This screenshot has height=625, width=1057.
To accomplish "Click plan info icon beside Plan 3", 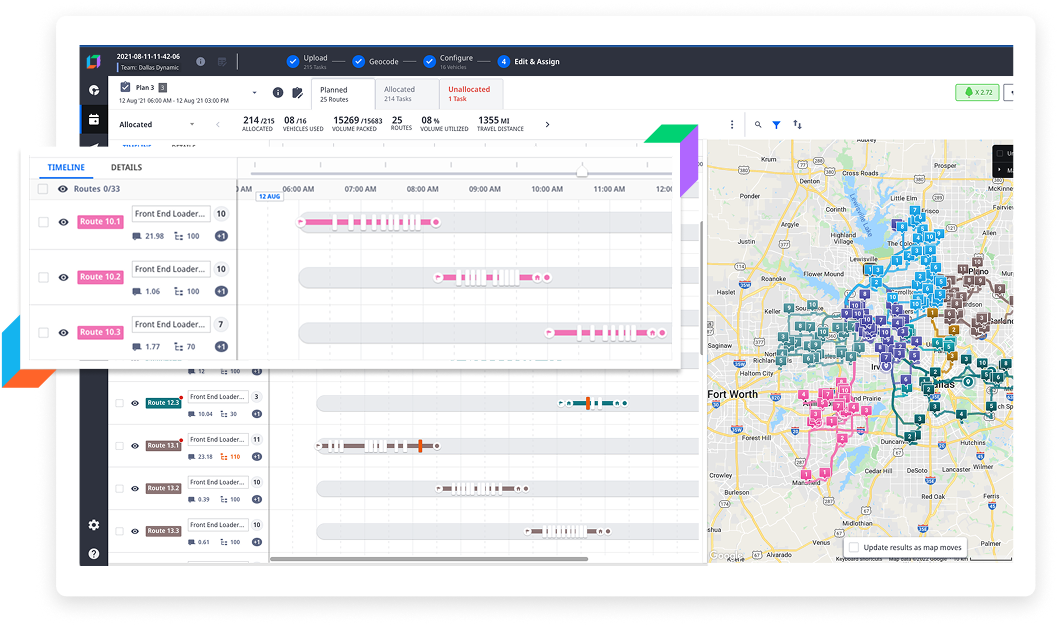I will tap(278, 92).
